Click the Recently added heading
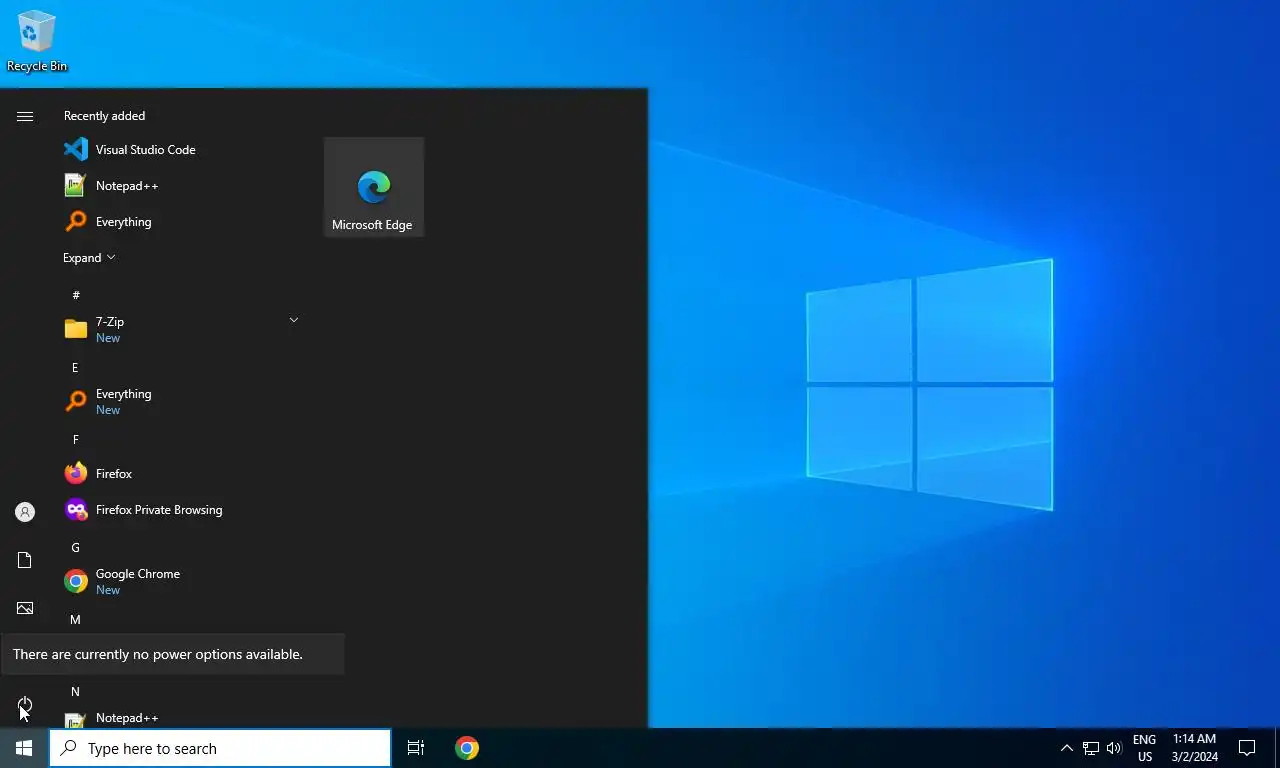The width and height of the screenshot is (1280, 768). click(104, 116)
